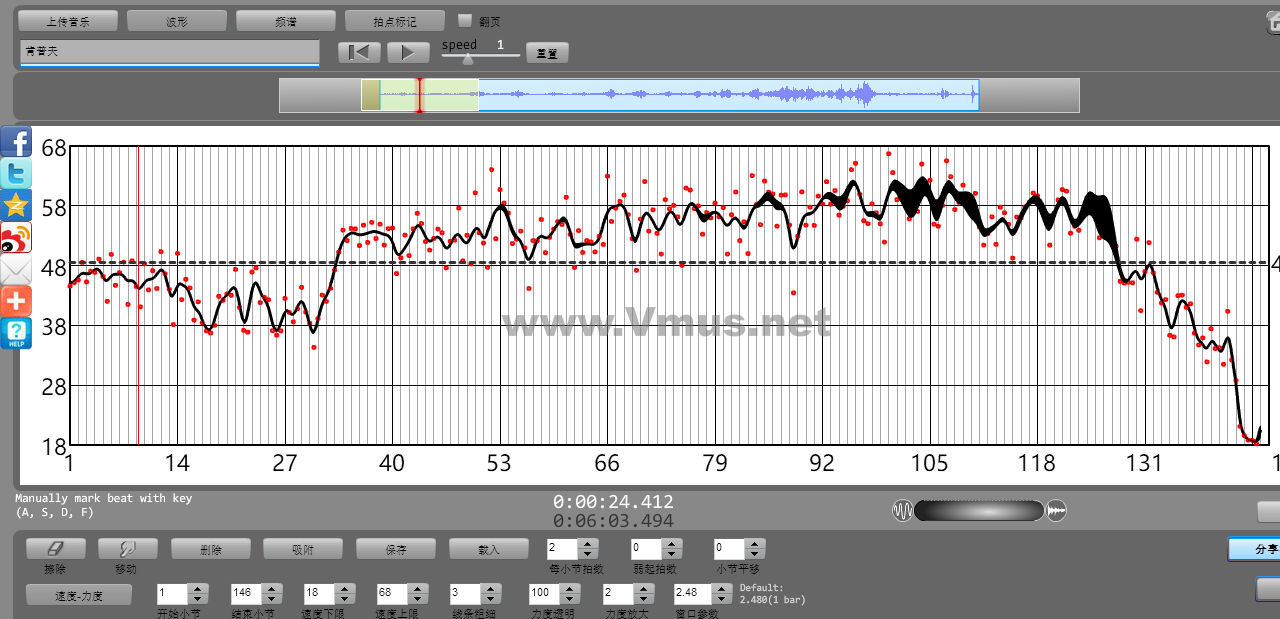The image size is (1280, 619).
Task: Open the blue HELP question icon
Action: (x=16, y=333)
